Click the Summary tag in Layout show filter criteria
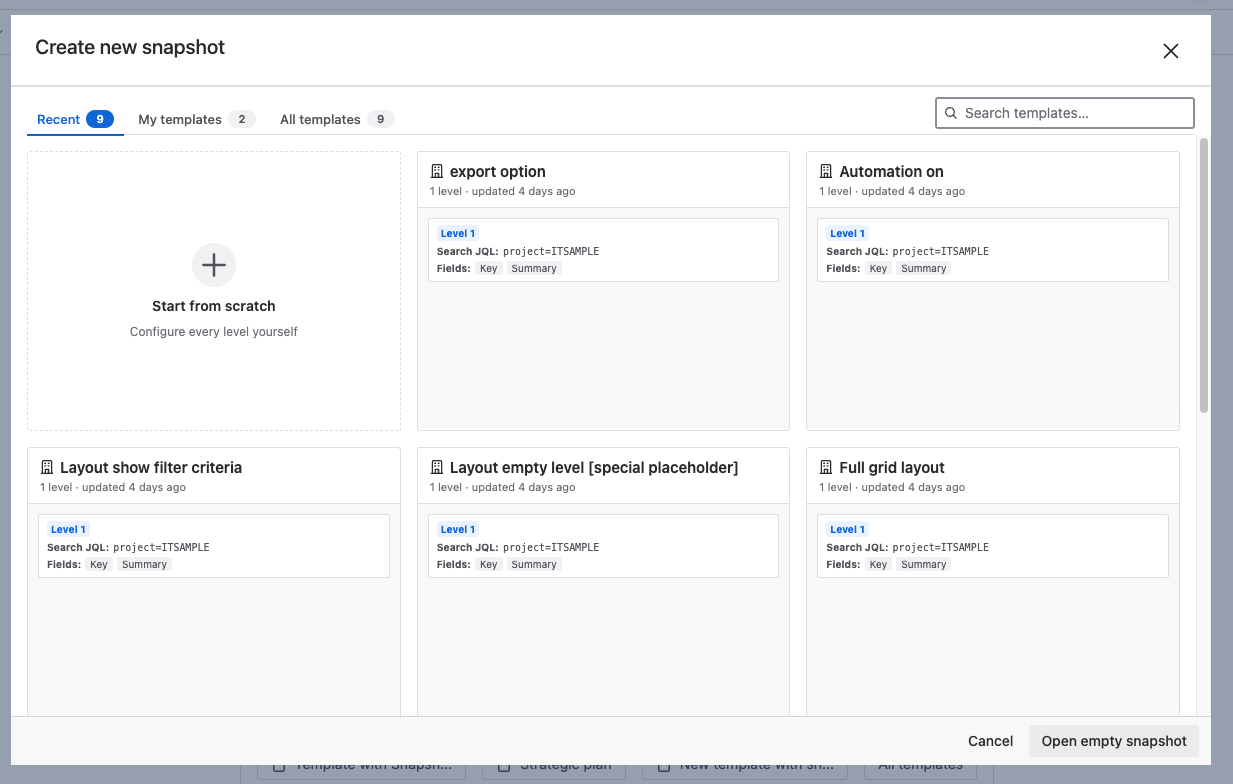Screen dimensions: 1233x784 click(144, 564)
